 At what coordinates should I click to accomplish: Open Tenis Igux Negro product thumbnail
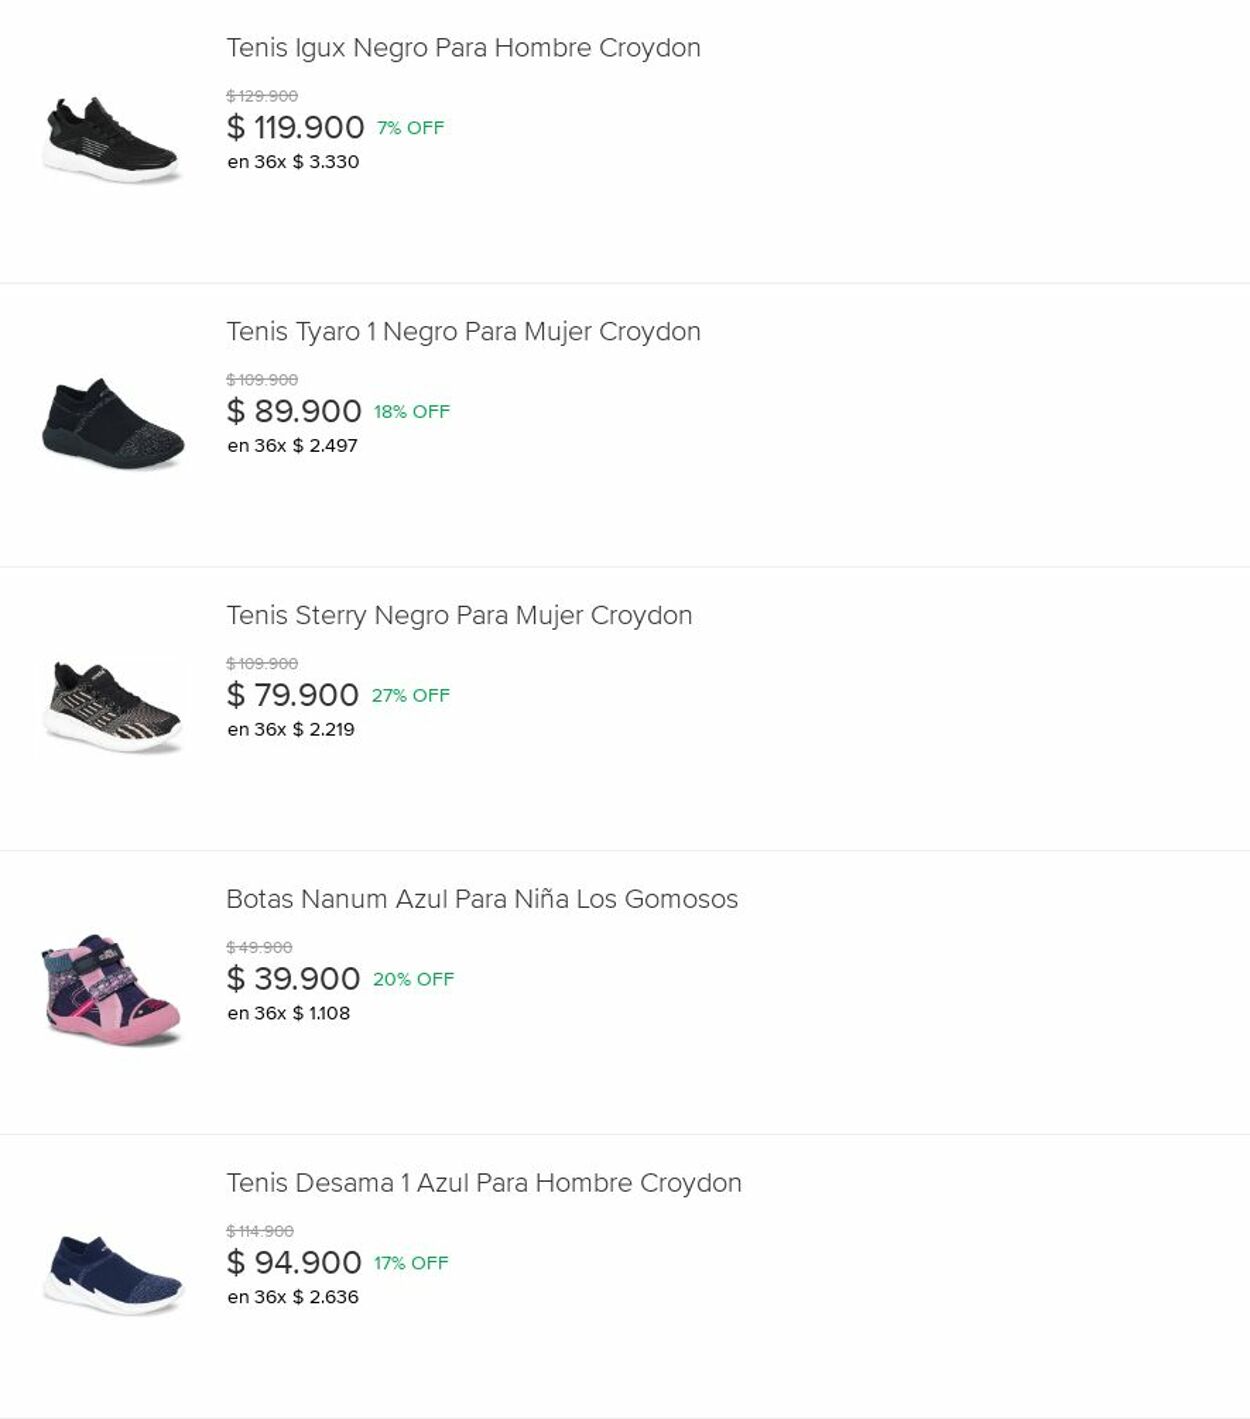click(x=112, y=141)
